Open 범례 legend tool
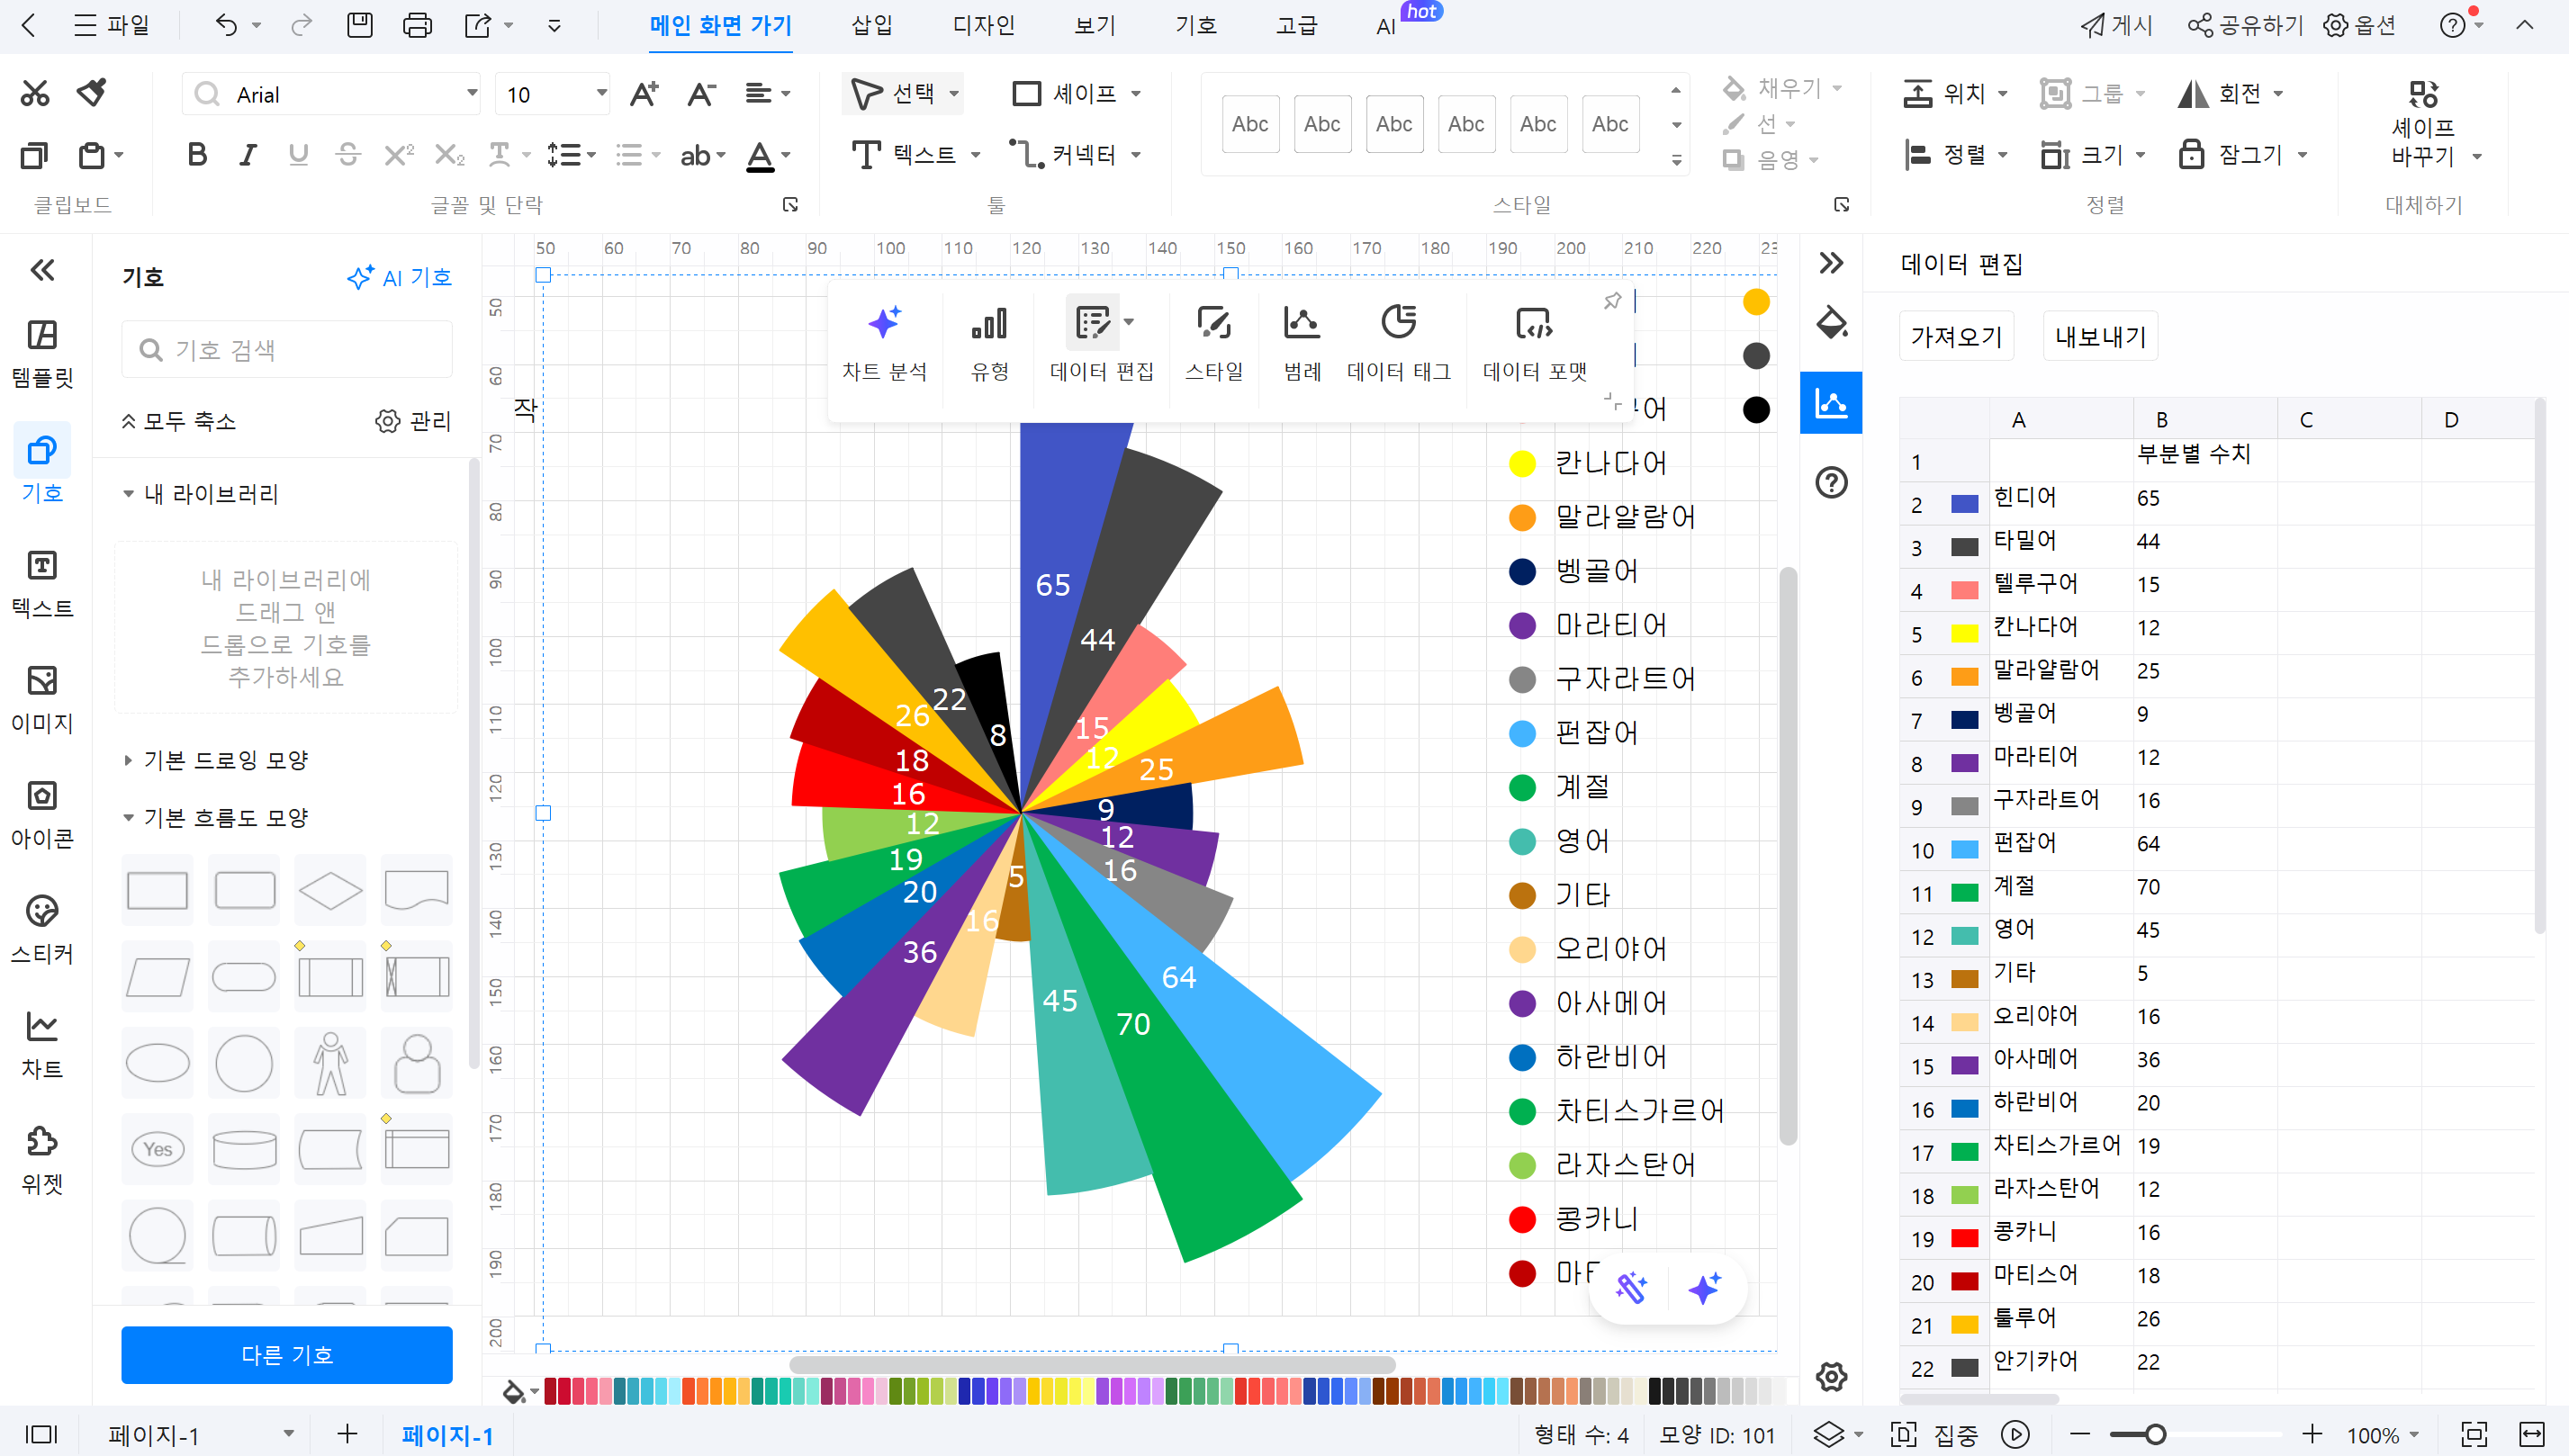Image resolution: width=2569 pixels, height=1456 pixels. [x=1302, y=344]
